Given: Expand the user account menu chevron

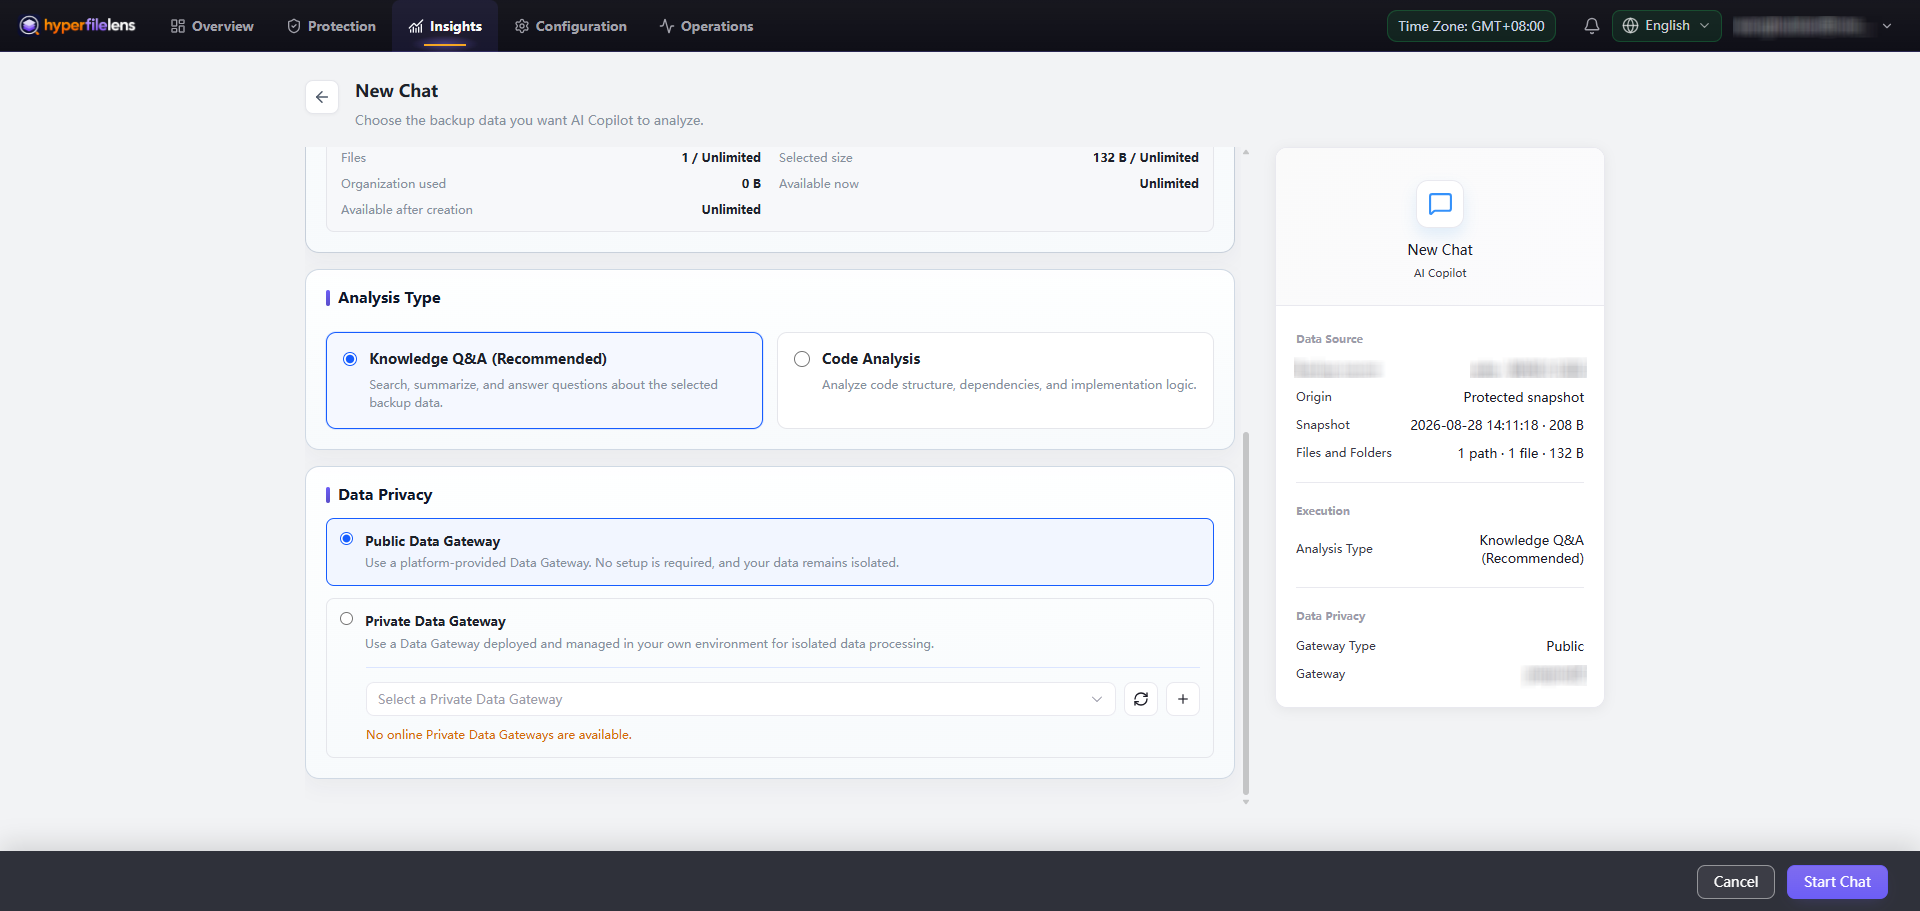Looking at the screenshot, I should pyautogui.click(x=1887, y=26).
